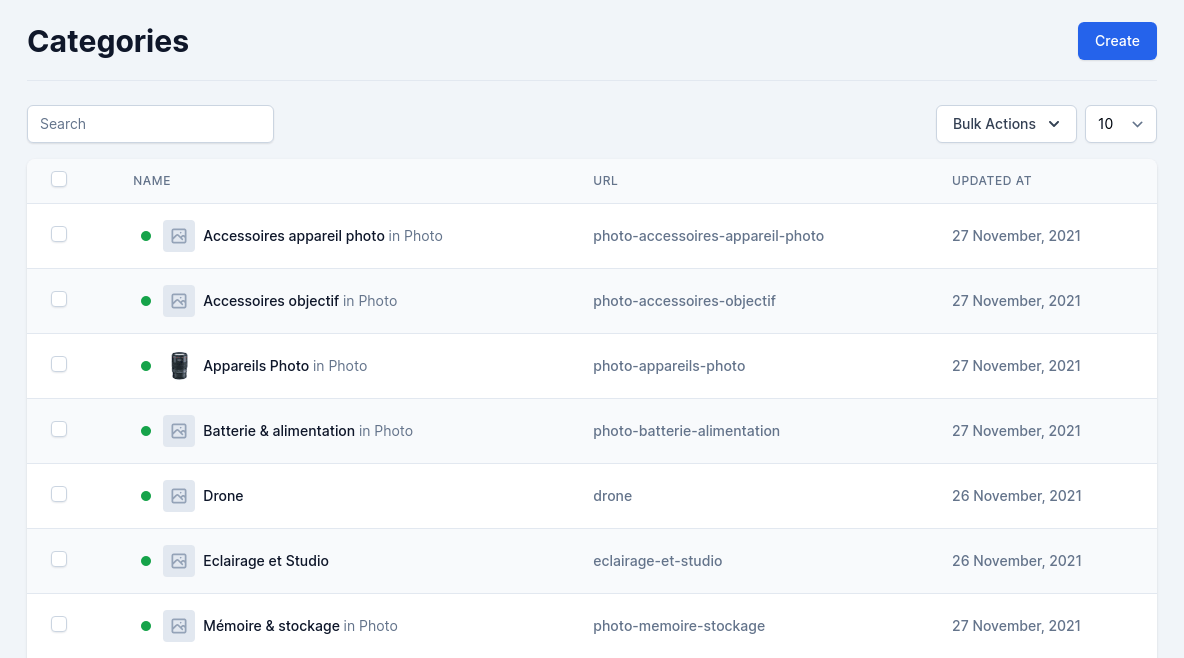This screenshot has height=658, width=1184.
Task: Toggle the select-all checkbox in table header
Action: (x=59, y=179)
